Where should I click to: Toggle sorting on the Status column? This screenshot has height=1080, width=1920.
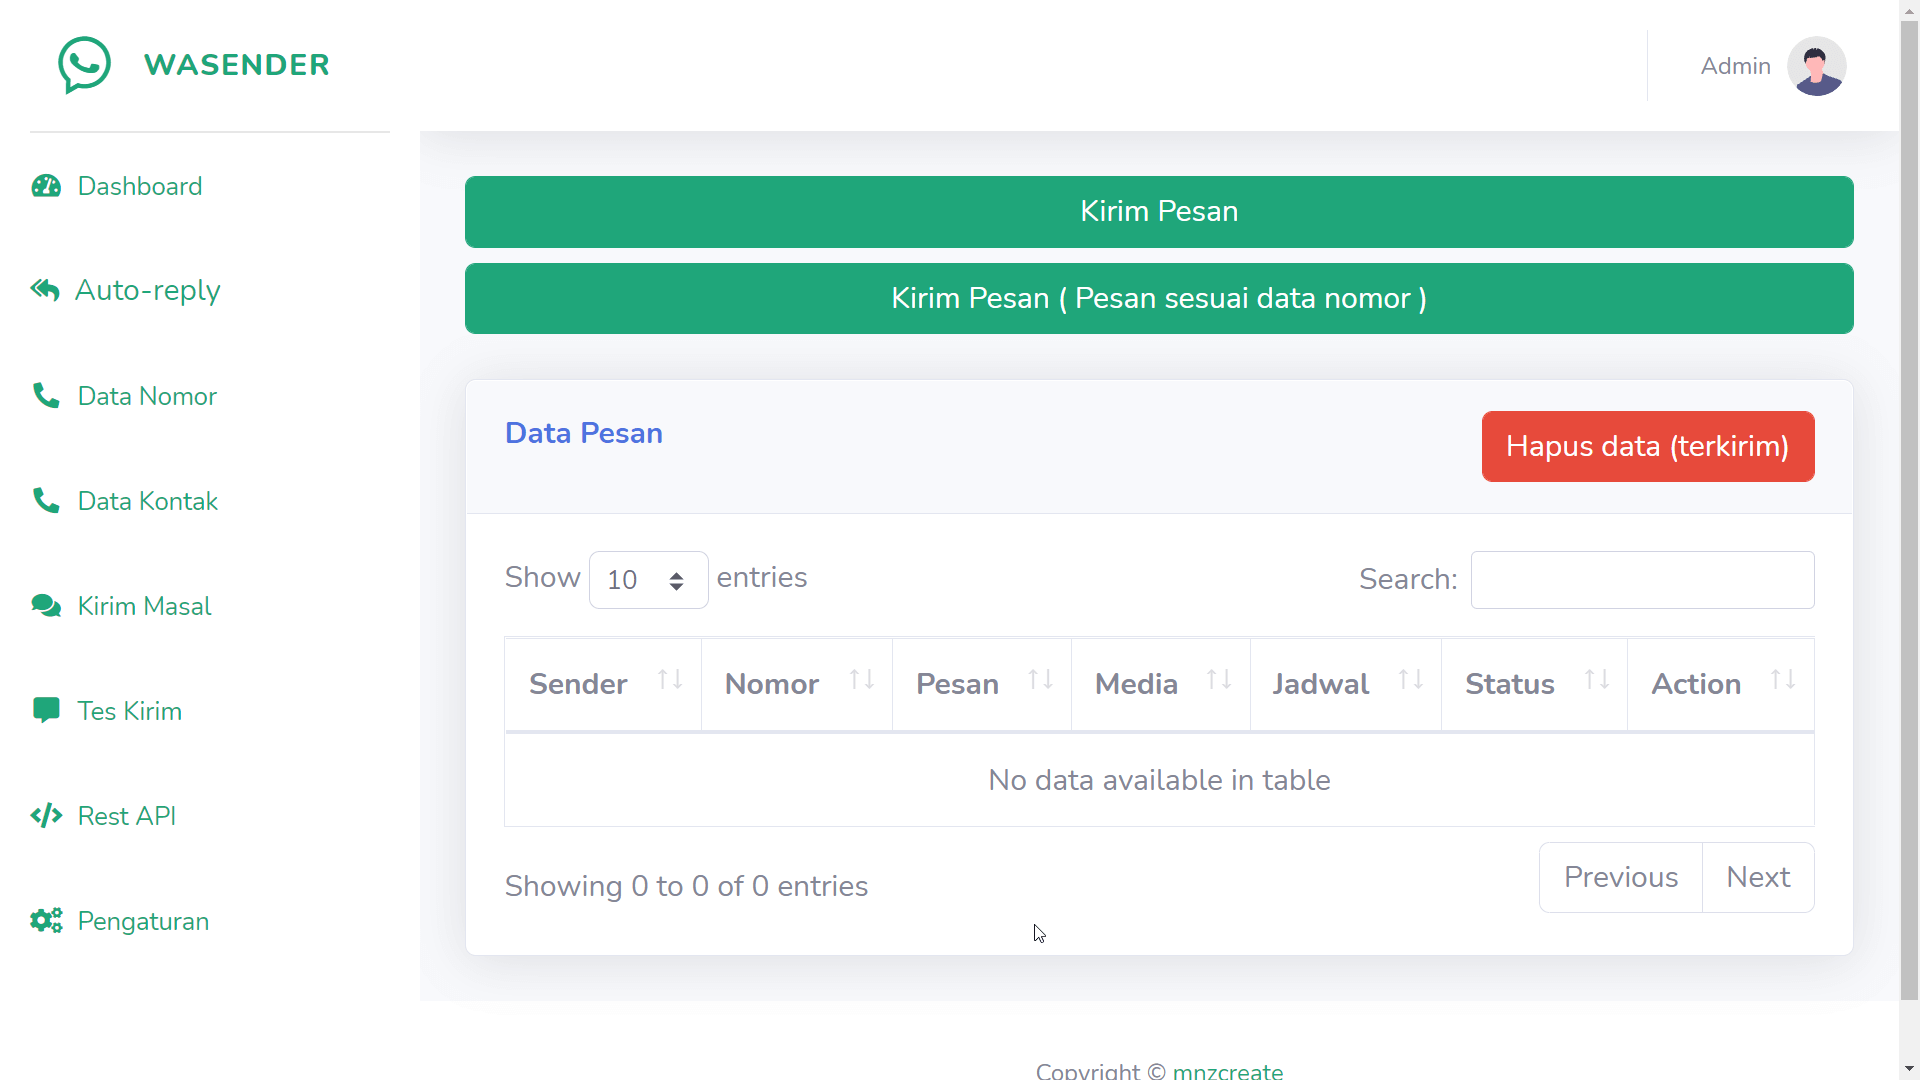point(1596,679)
